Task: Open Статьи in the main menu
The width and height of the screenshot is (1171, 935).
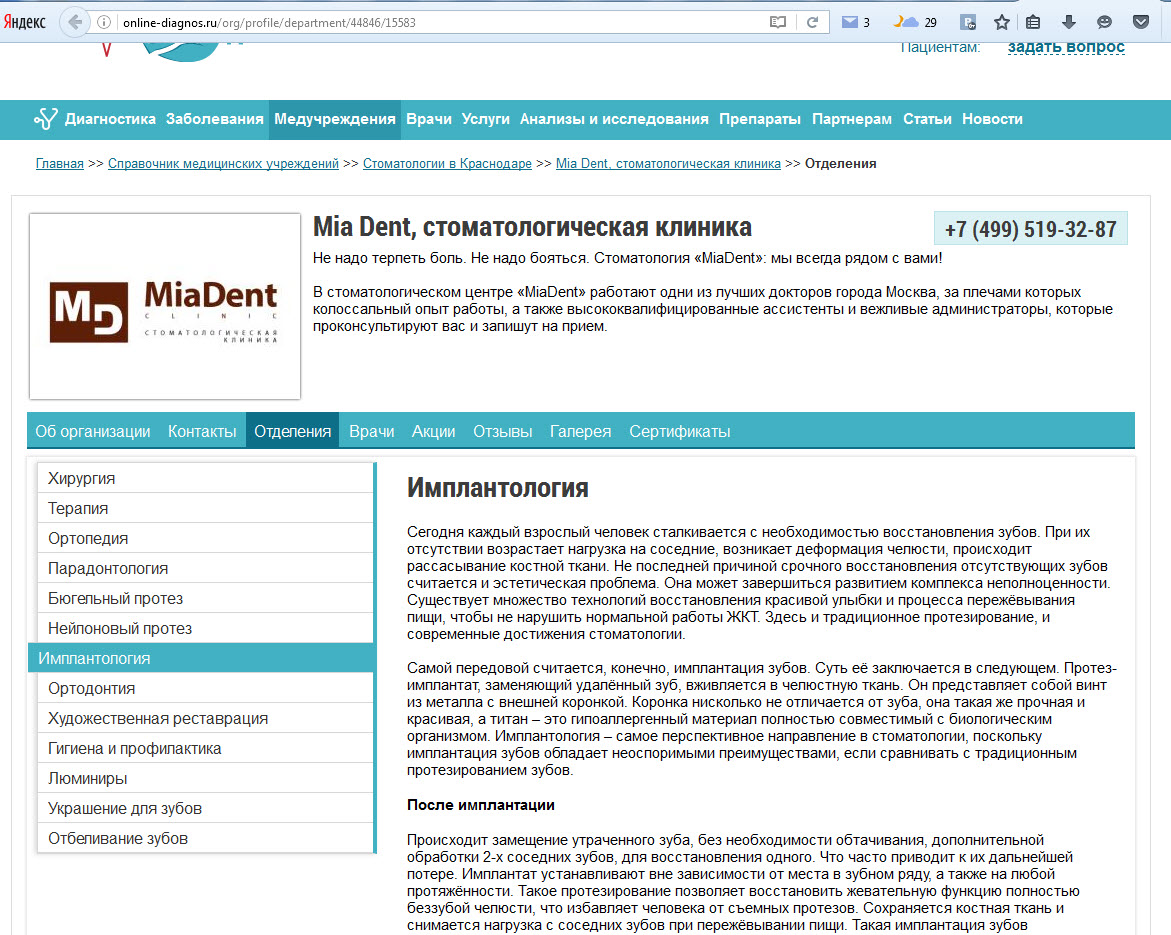Action: (927, 119)
